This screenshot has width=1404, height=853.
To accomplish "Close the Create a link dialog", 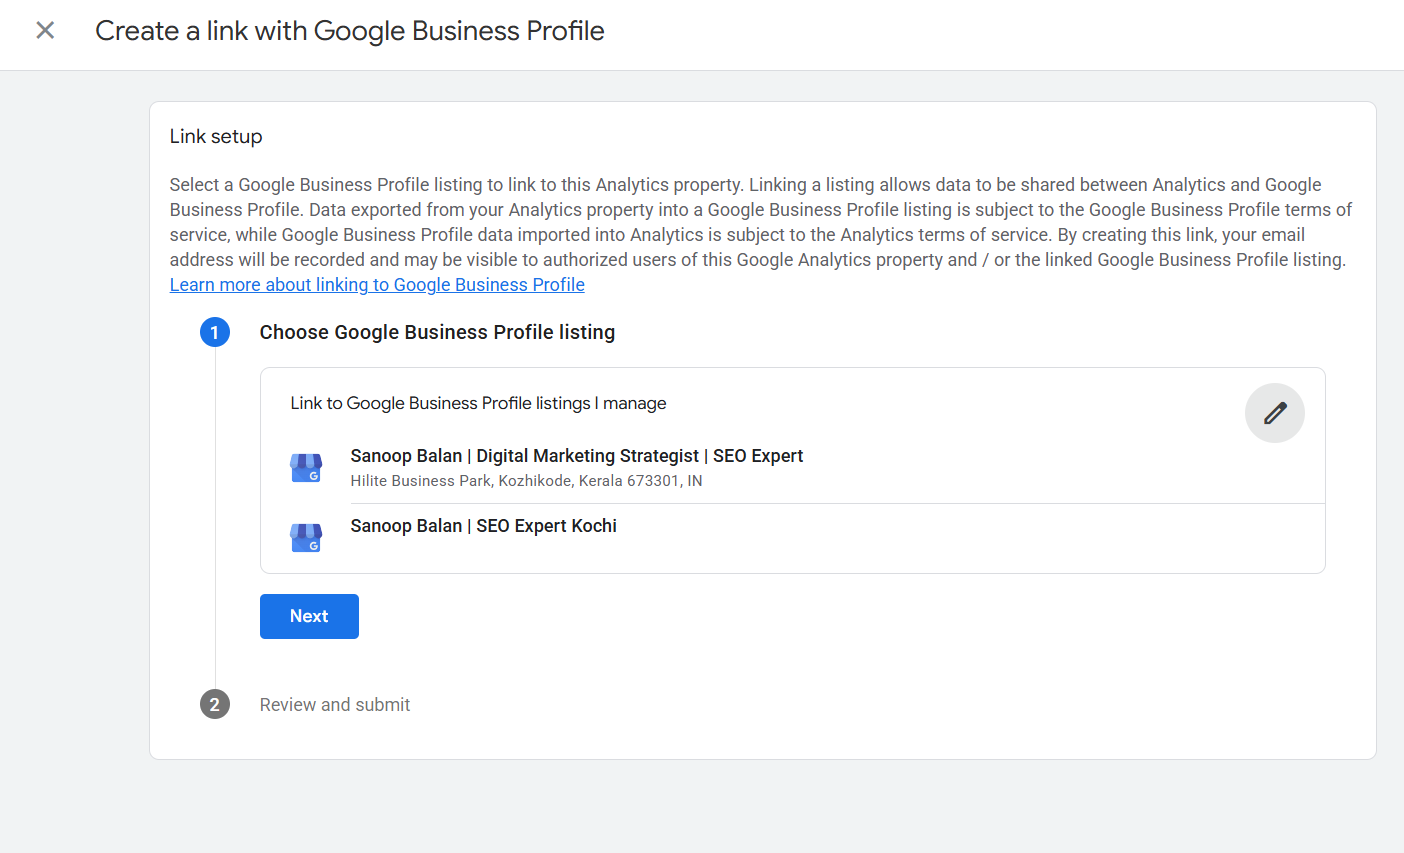I will click(x=45, y=30).
